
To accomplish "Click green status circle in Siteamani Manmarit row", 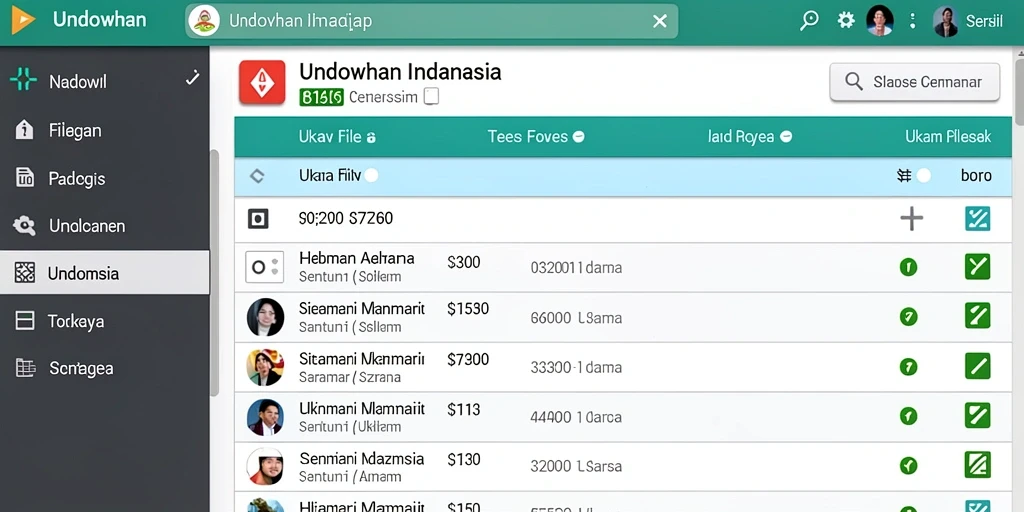I will click(x=908, y=317).
